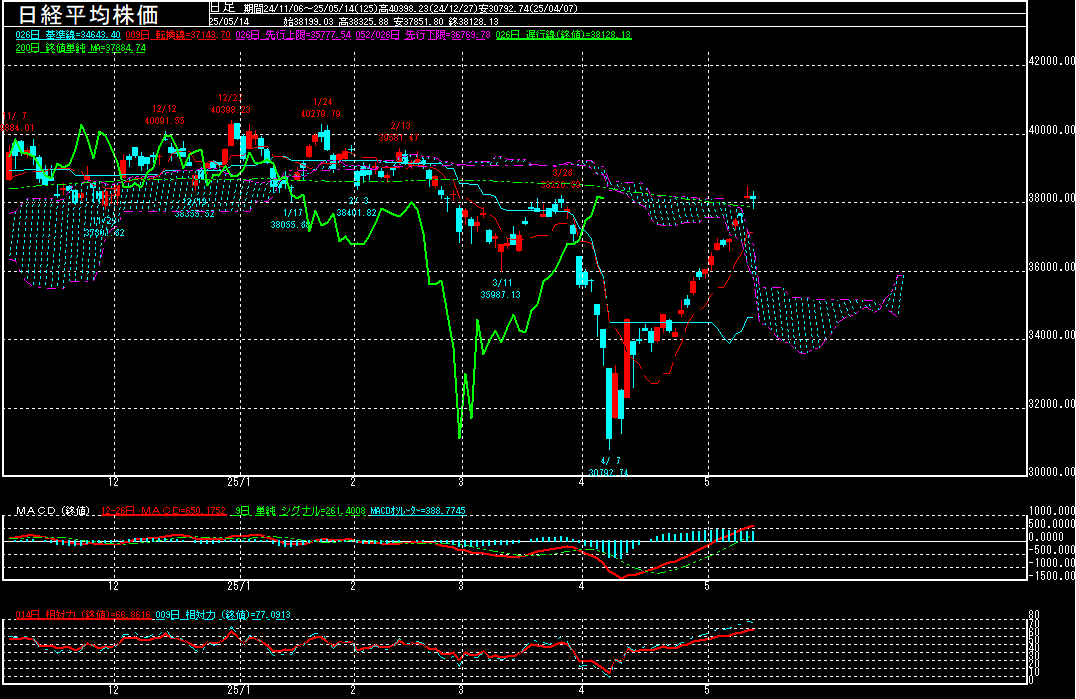This screenshot has height=699, width=1076.
Task: Click the 12-26日 MACD=650.1752 legend label
Action: pyautogui.click(x=163, y=511)
